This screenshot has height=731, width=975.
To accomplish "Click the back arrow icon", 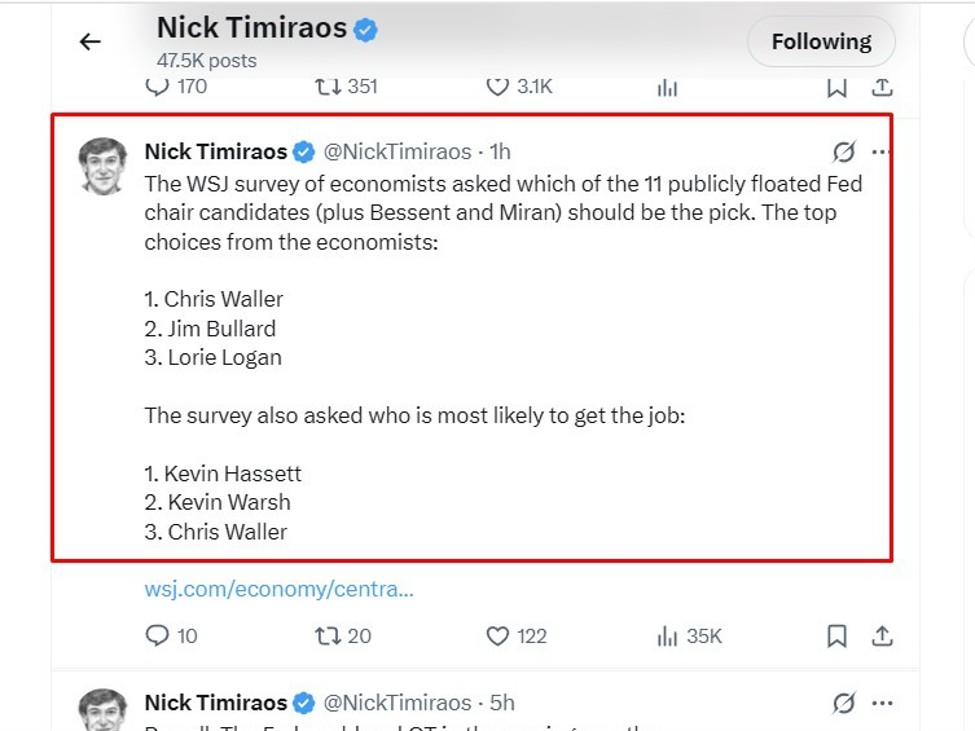I will pos(90,42).
